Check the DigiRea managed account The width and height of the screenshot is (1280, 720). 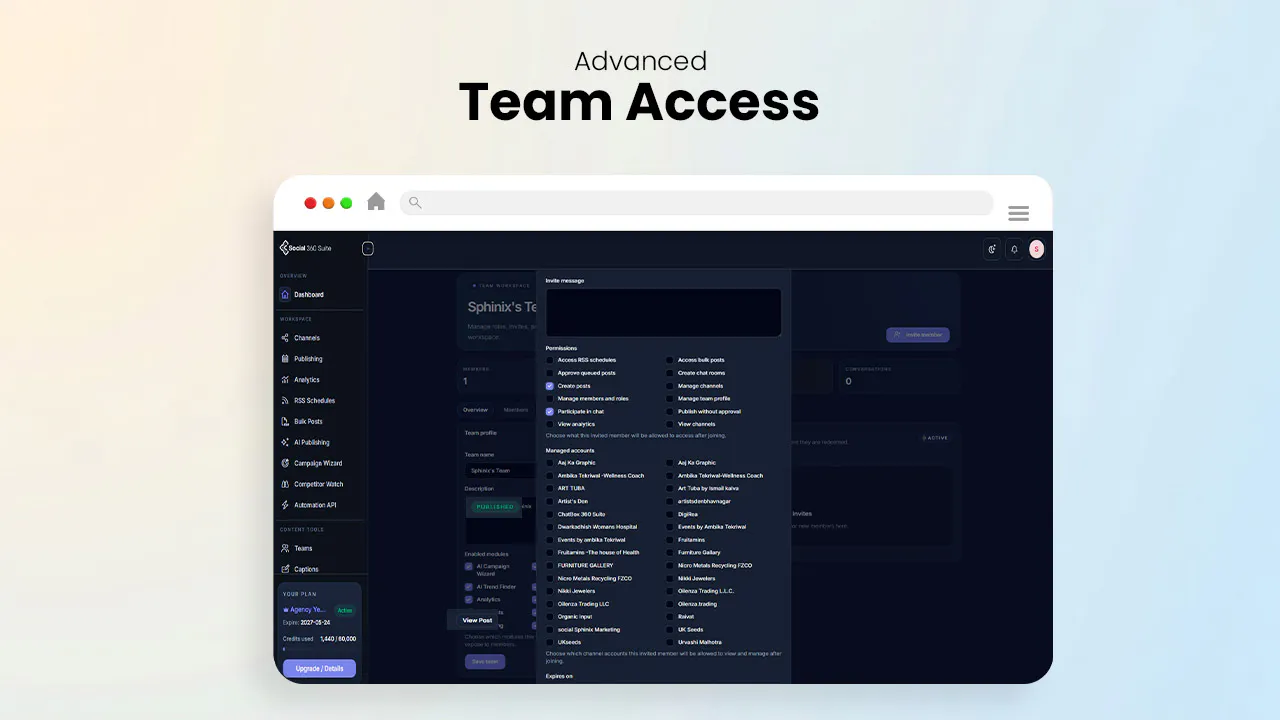(670, 514)
